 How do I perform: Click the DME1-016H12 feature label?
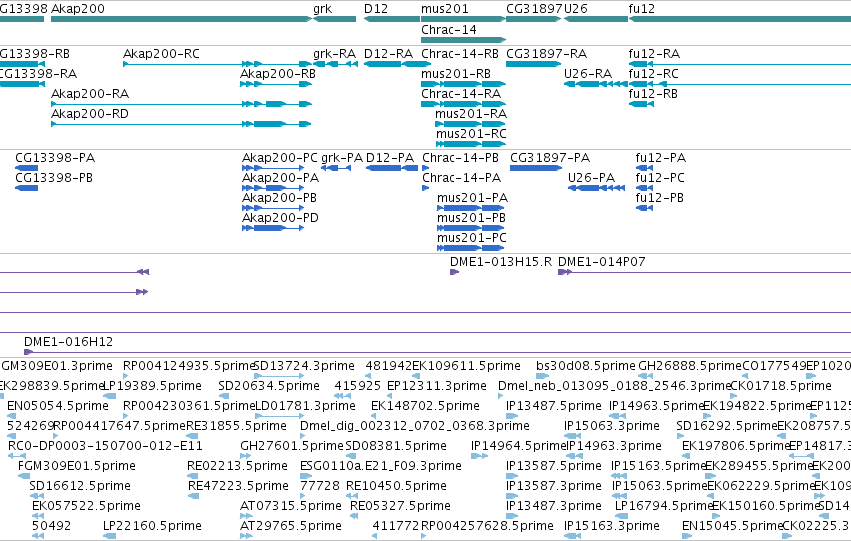(68, 342)
